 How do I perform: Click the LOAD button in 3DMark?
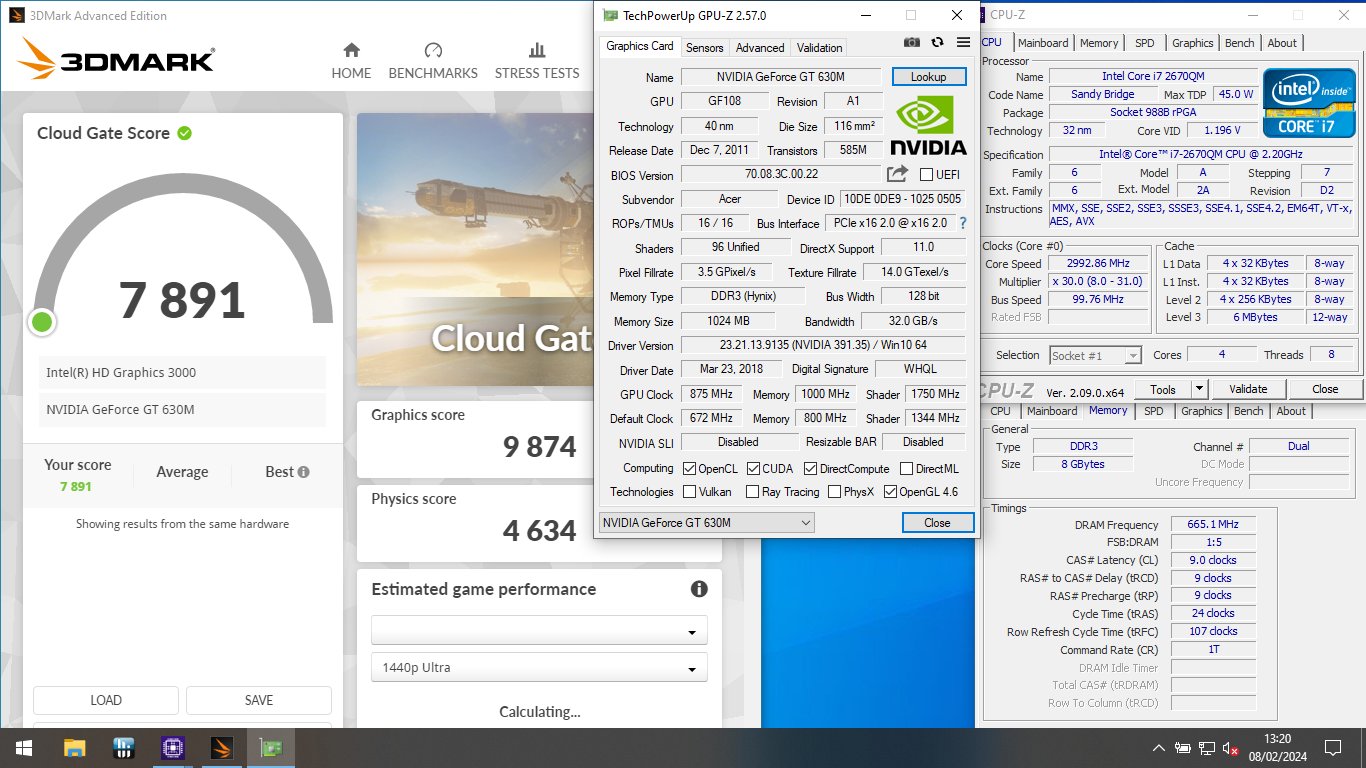pos(106,700)
